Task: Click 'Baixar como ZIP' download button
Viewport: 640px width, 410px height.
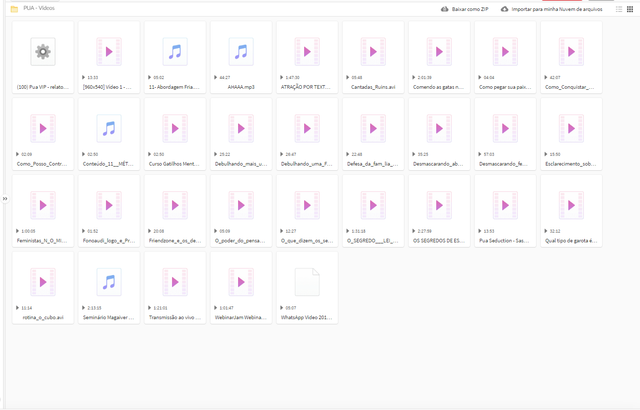Action: click(x=464, y=9)
